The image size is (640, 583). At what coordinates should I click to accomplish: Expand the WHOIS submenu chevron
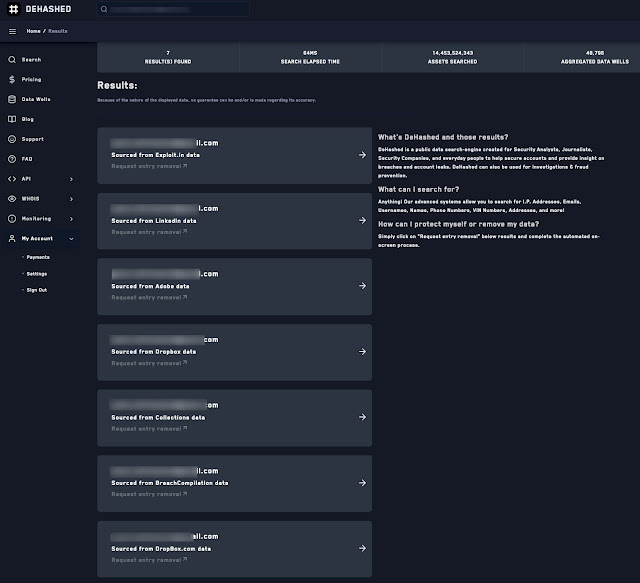71,199
